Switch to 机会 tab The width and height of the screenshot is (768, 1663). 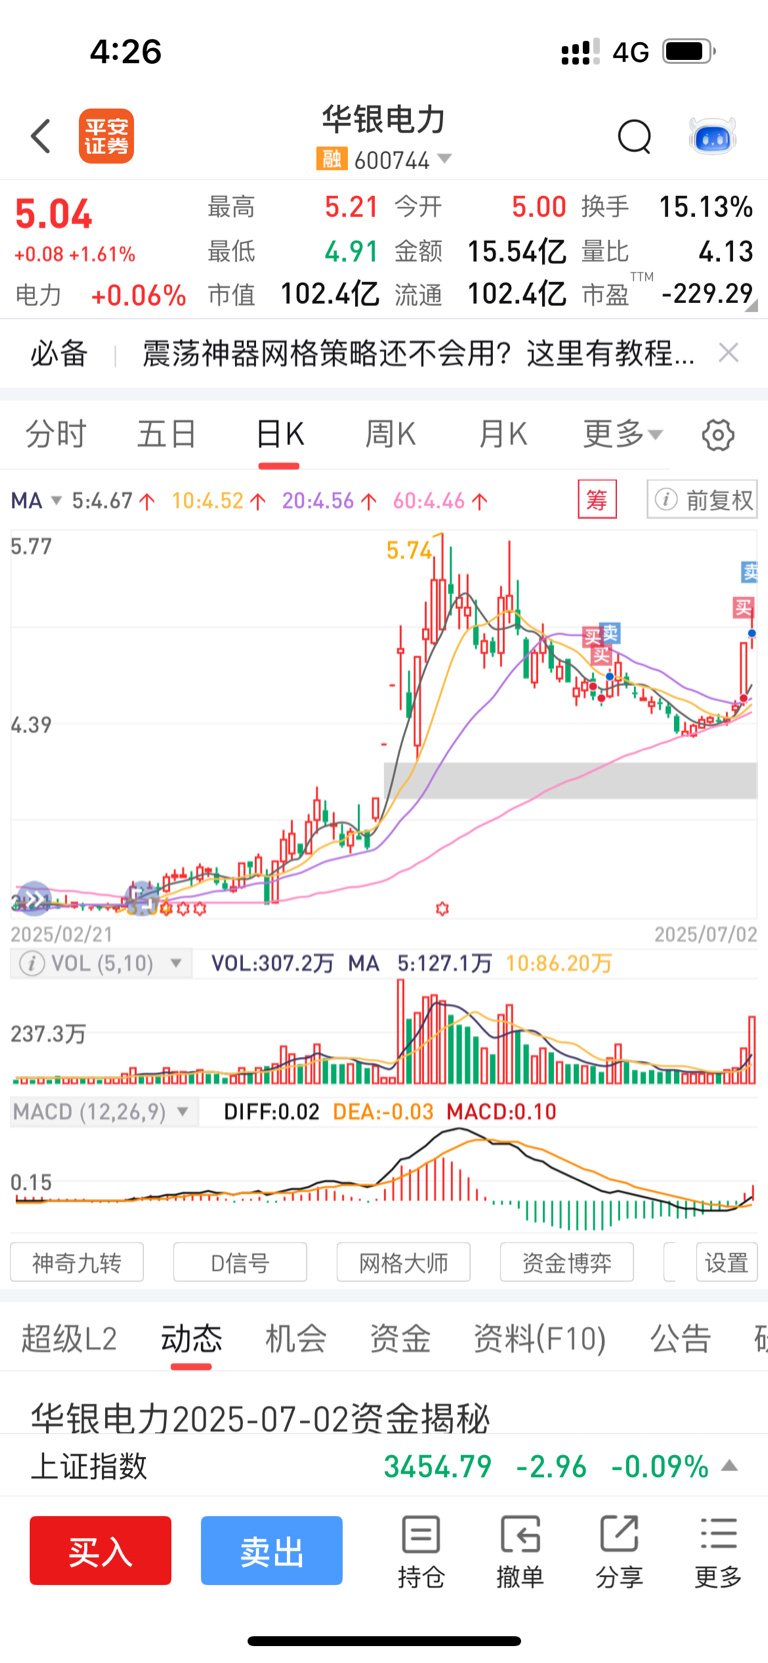pyautogui.click(x=296, y=1338)
